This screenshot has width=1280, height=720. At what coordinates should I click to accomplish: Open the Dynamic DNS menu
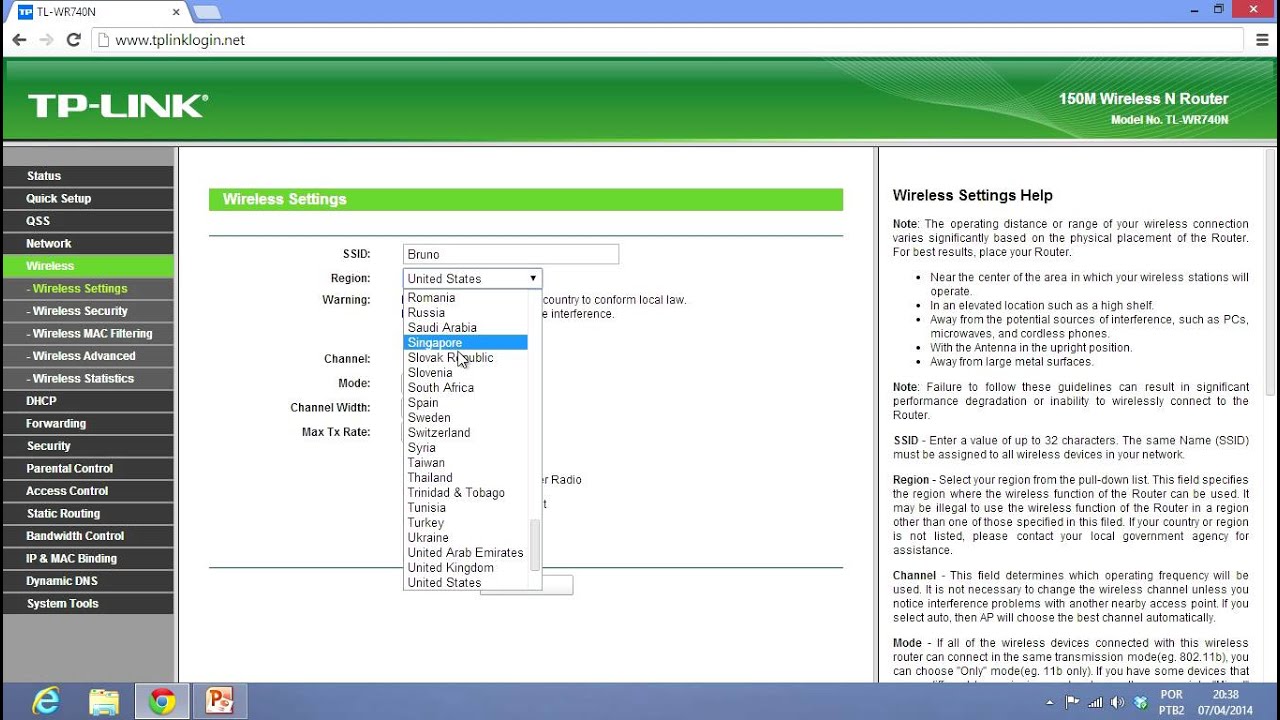(88, 581)
